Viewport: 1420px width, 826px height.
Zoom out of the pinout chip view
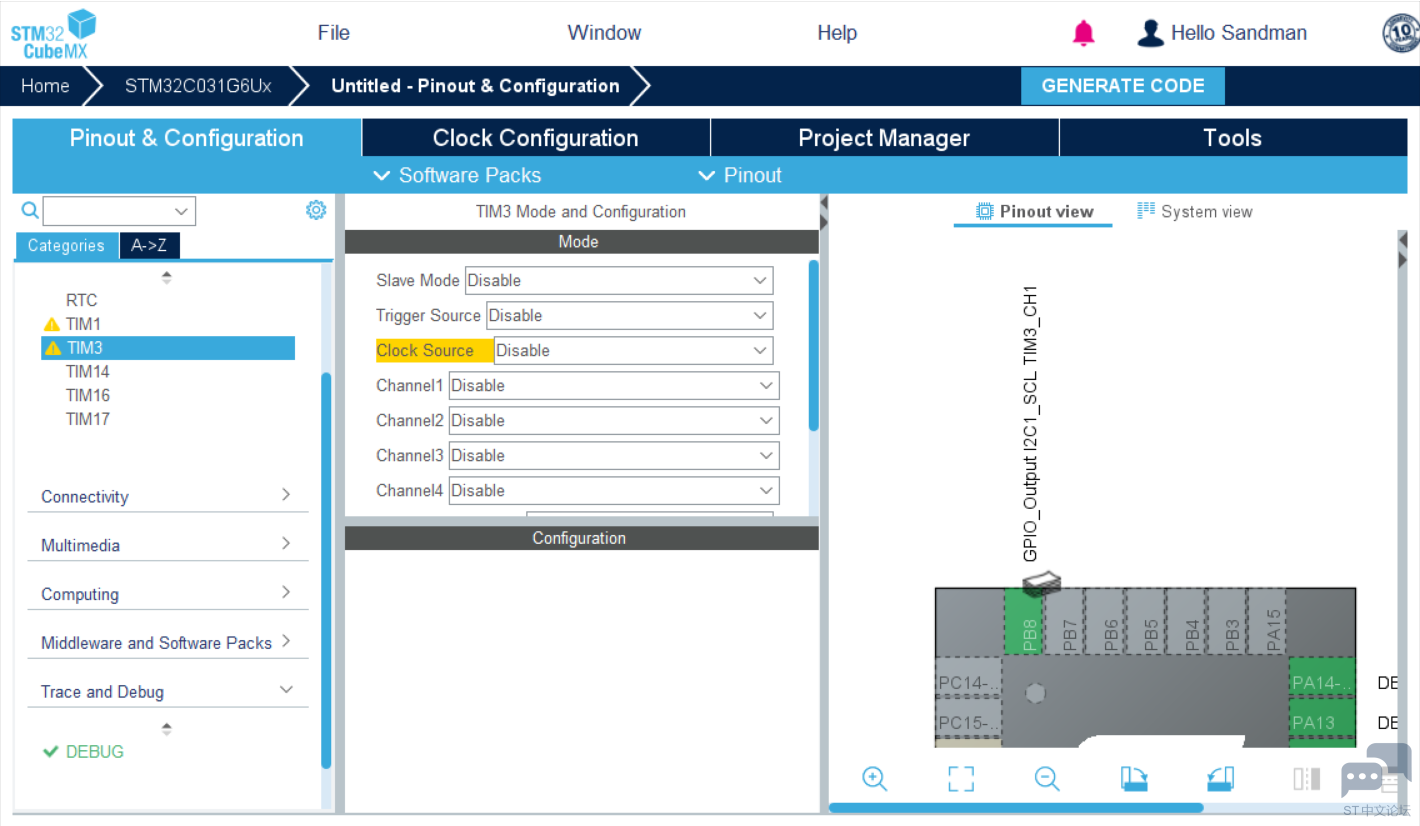(1047, 779)
